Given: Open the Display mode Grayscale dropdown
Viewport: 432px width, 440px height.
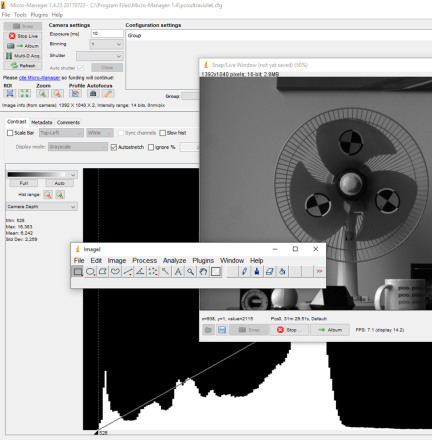Looking at the screenshot, I should click(x=78, y=147).
